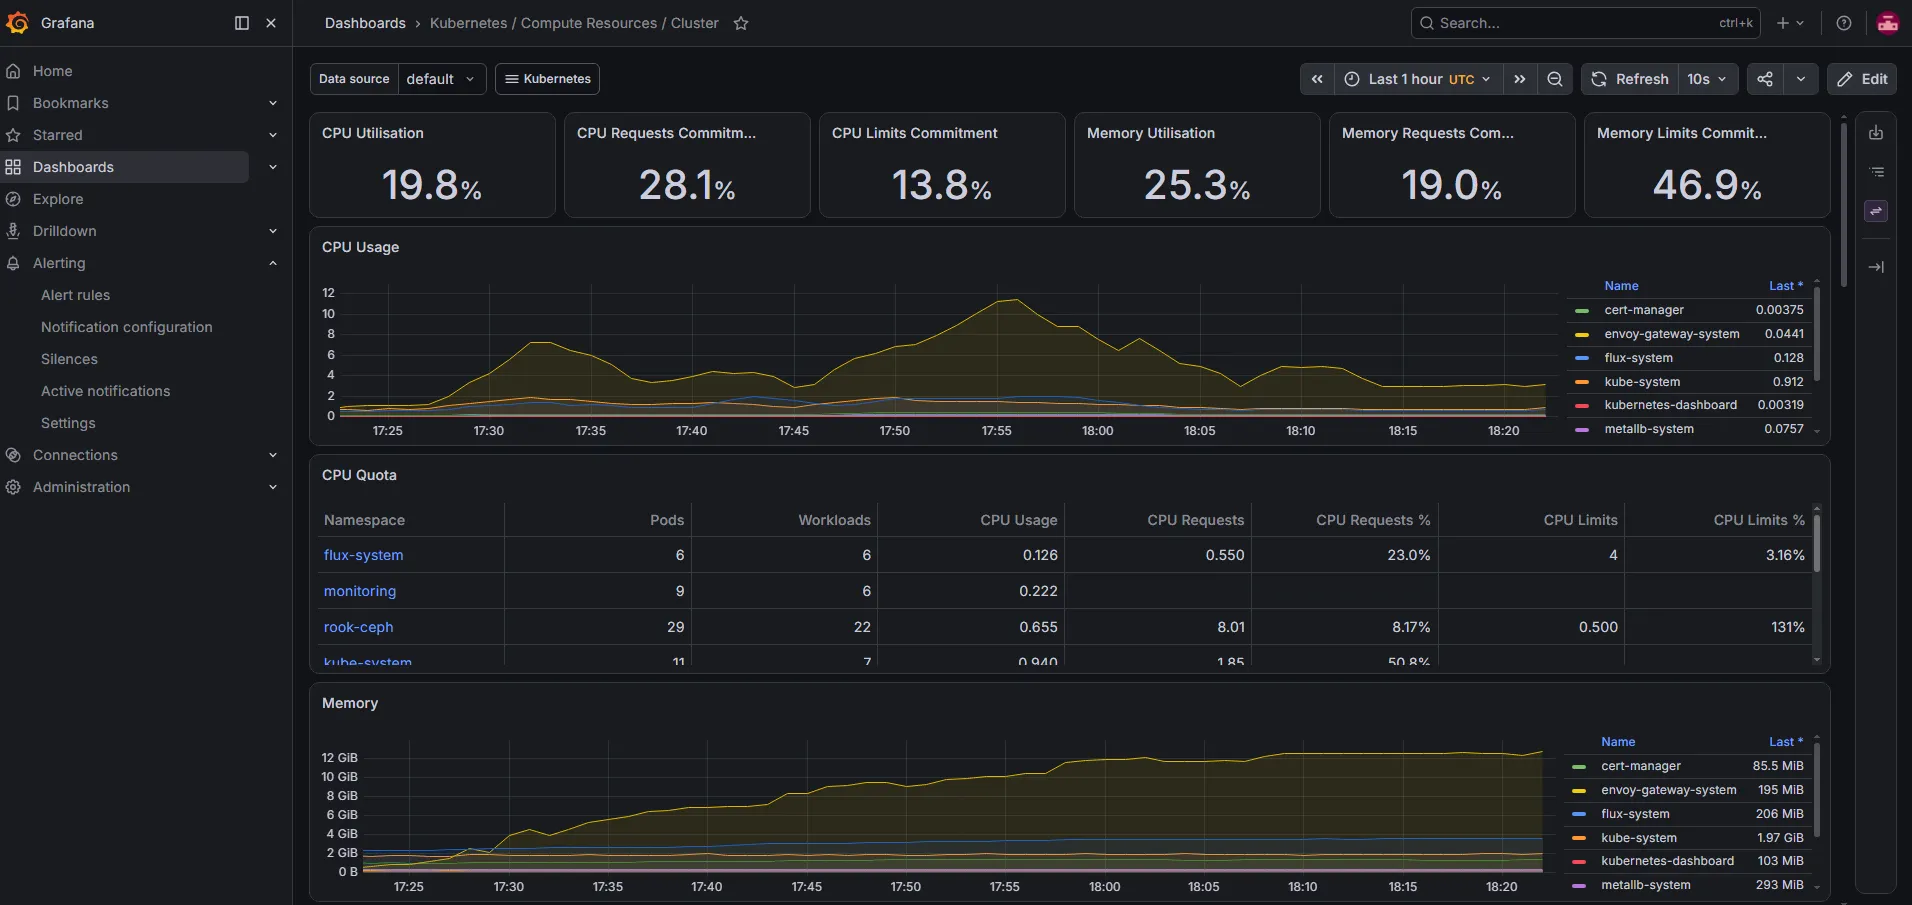Open the outline icon in right rail
The width and height of the screenshot is (1912, 905).
pos(1876,172)
